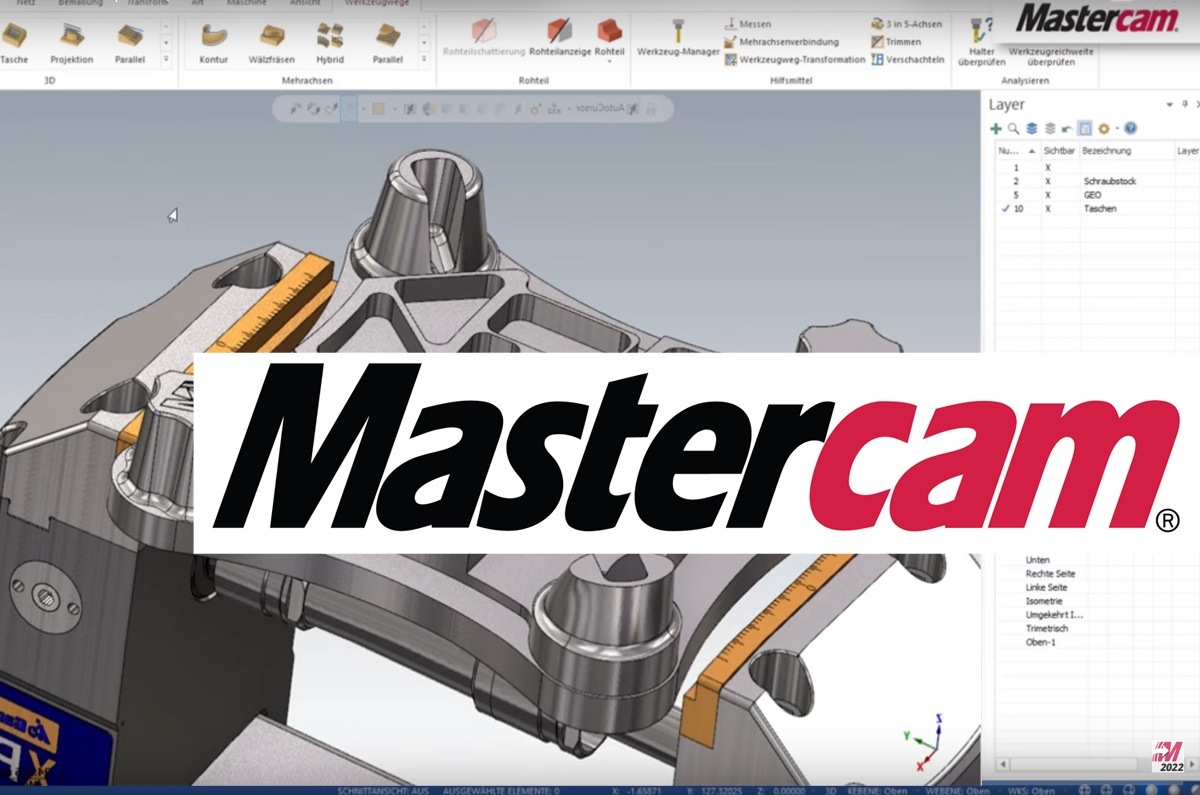The height and width of the screenshot is (795, 1200).
Task: Select the Trimmen toolpath utility
Action: point(896,42)
